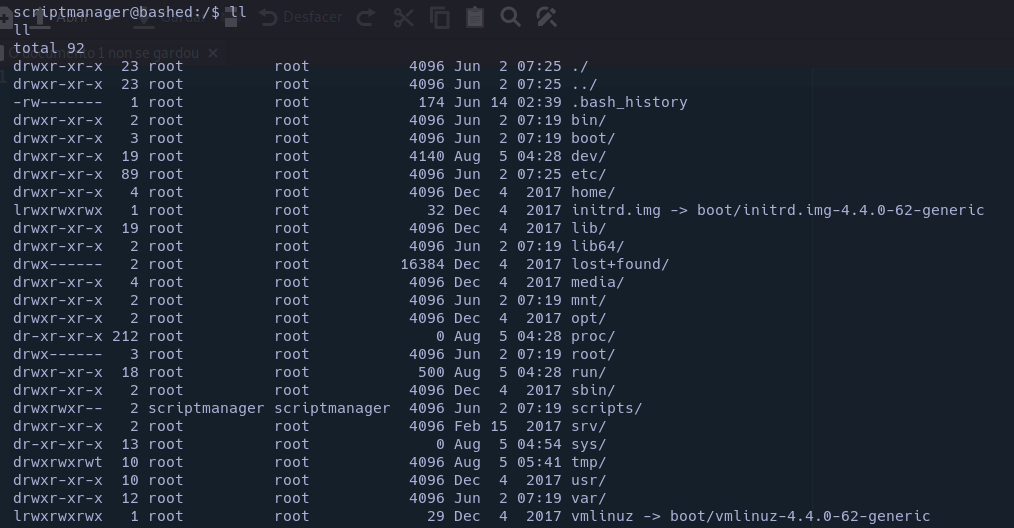Screen dimensions: 1014x528
Task: Click the Desfacer undo button in the editor behind
Action: point(301,17)
